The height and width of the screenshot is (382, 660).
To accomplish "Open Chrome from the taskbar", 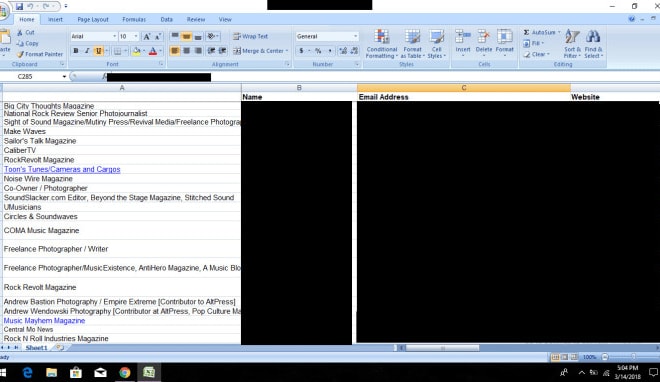I will click(x=125, y=372).
